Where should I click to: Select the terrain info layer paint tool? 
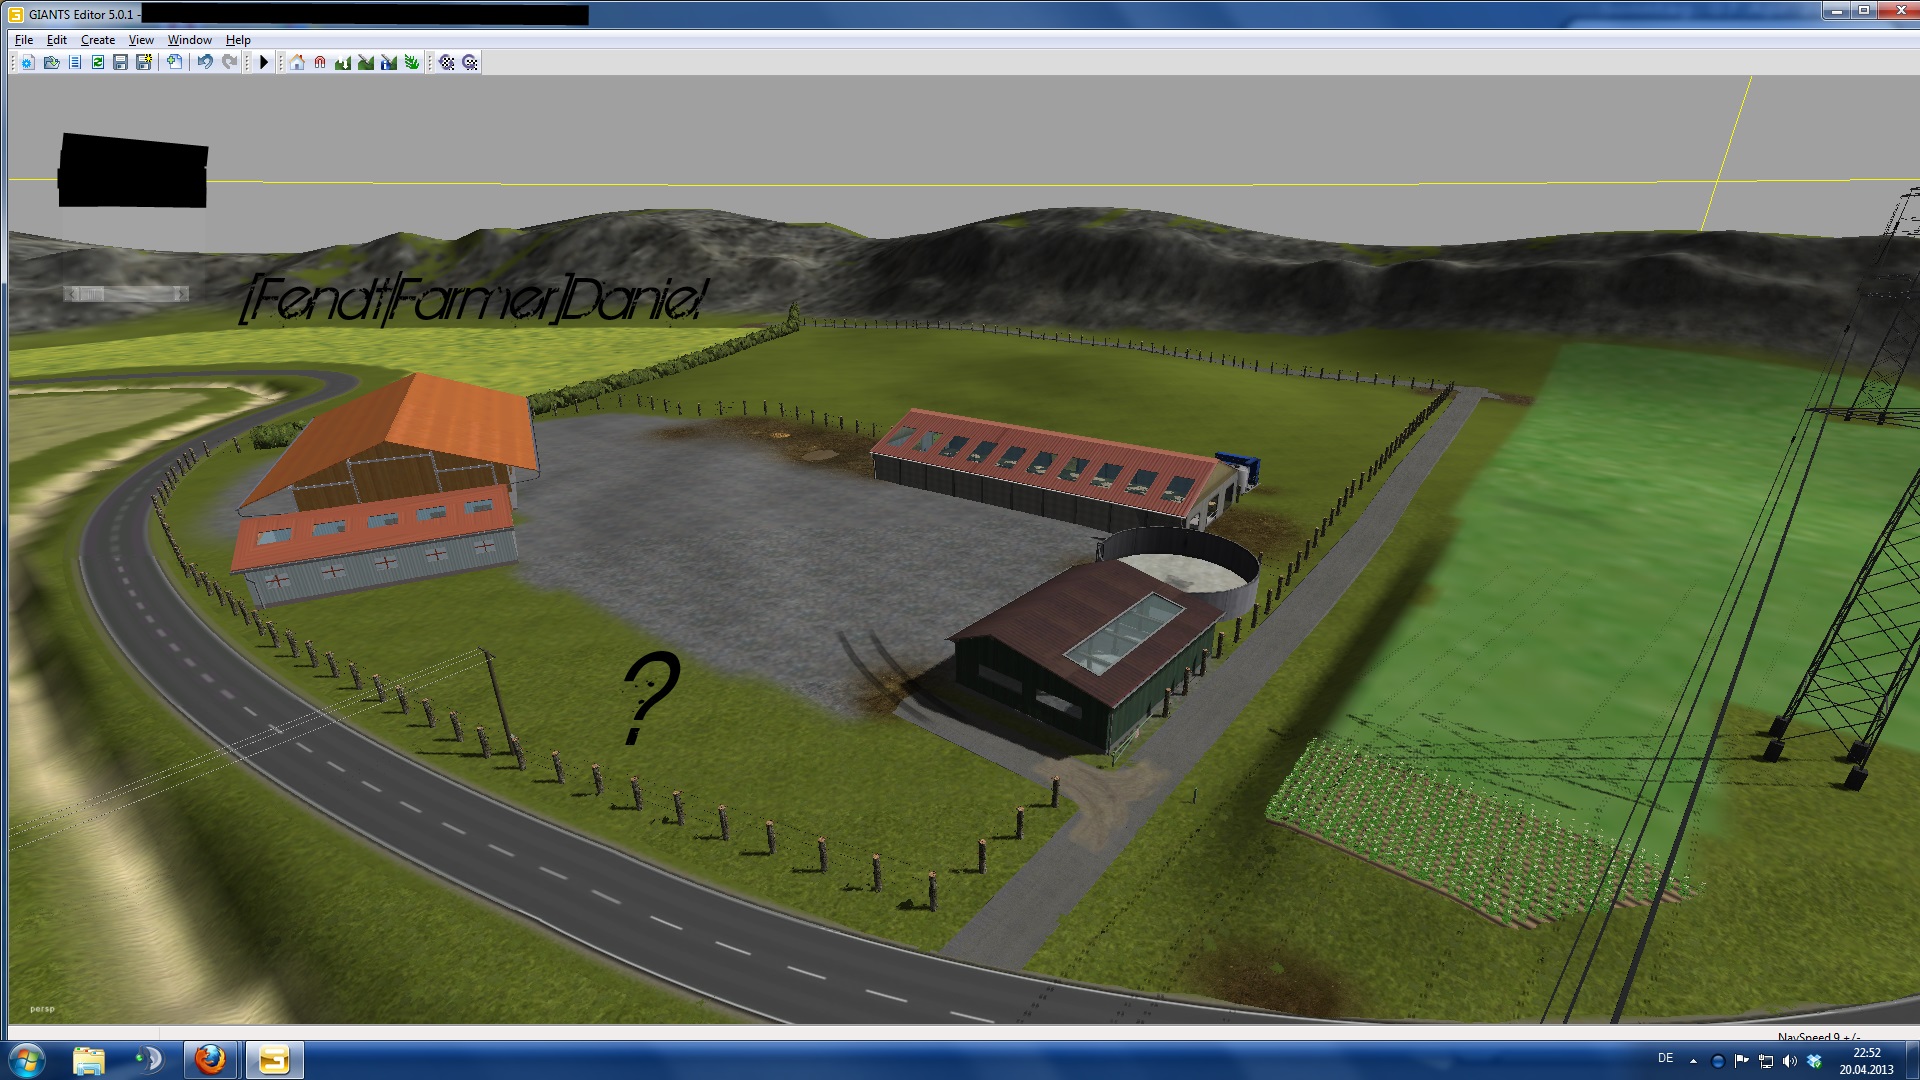[x=389, y=63]
